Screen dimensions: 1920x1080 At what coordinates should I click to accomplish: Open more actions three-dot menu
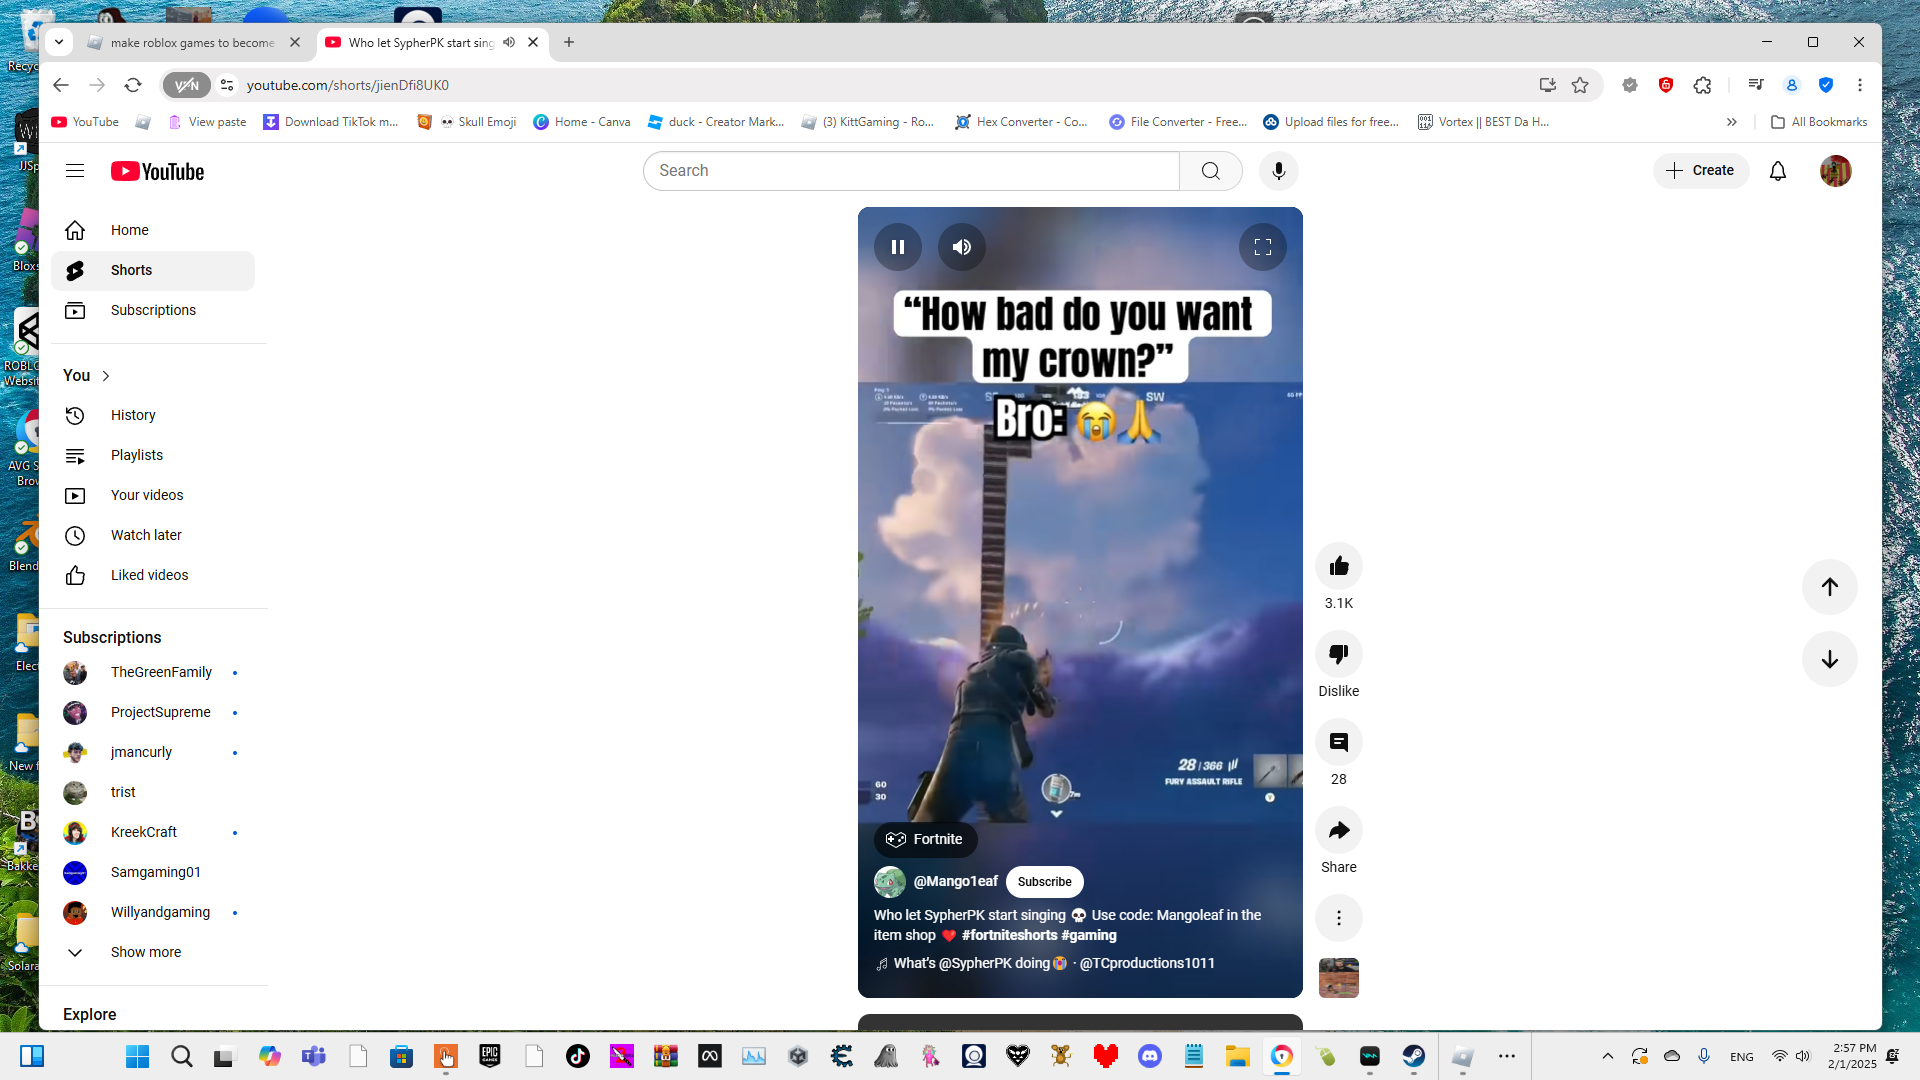coord(1338,918)
